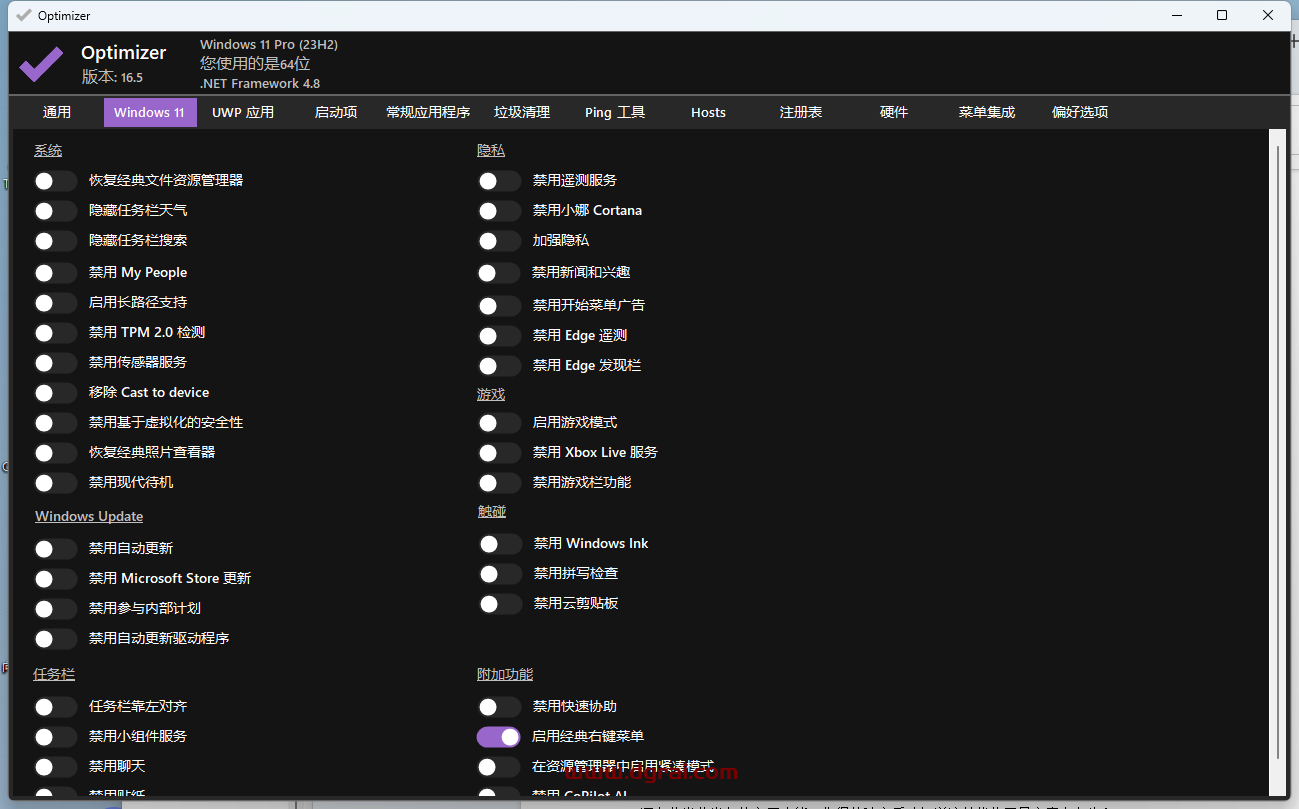
Task: Turn on 禁用 Edge 发现栏 toggle
Action: pos(499,366)
